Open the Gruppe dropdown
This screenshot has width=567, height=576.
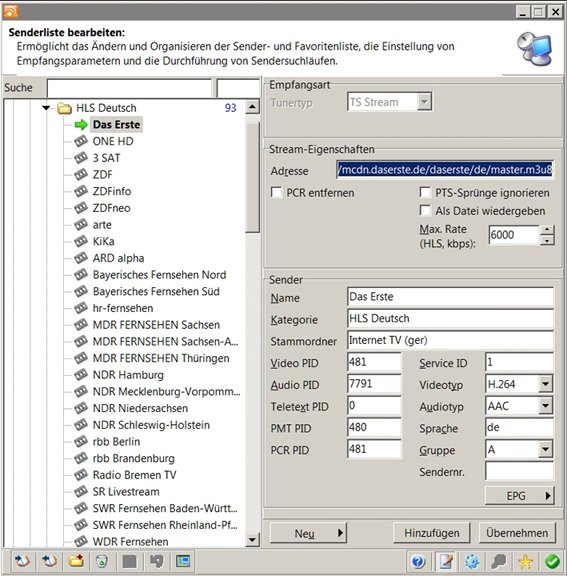pos(546,449)
